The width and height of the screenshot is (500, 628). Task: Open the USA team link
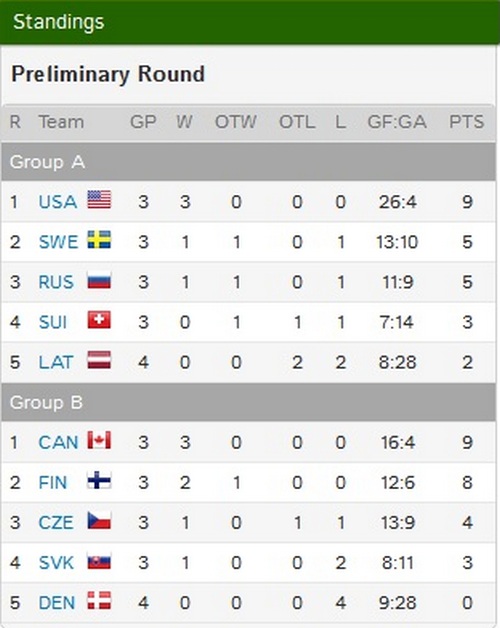coord(57,202)
